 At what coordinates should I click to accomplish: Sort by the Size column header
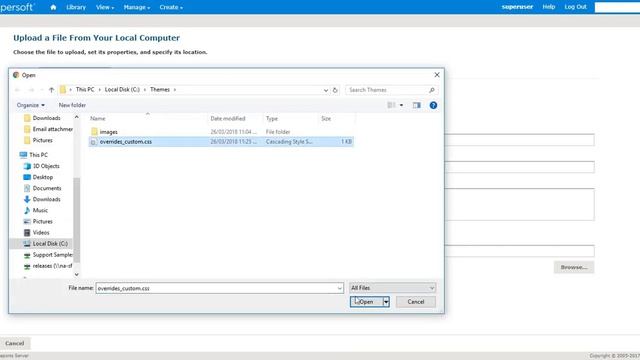click(x=326, y=118)
